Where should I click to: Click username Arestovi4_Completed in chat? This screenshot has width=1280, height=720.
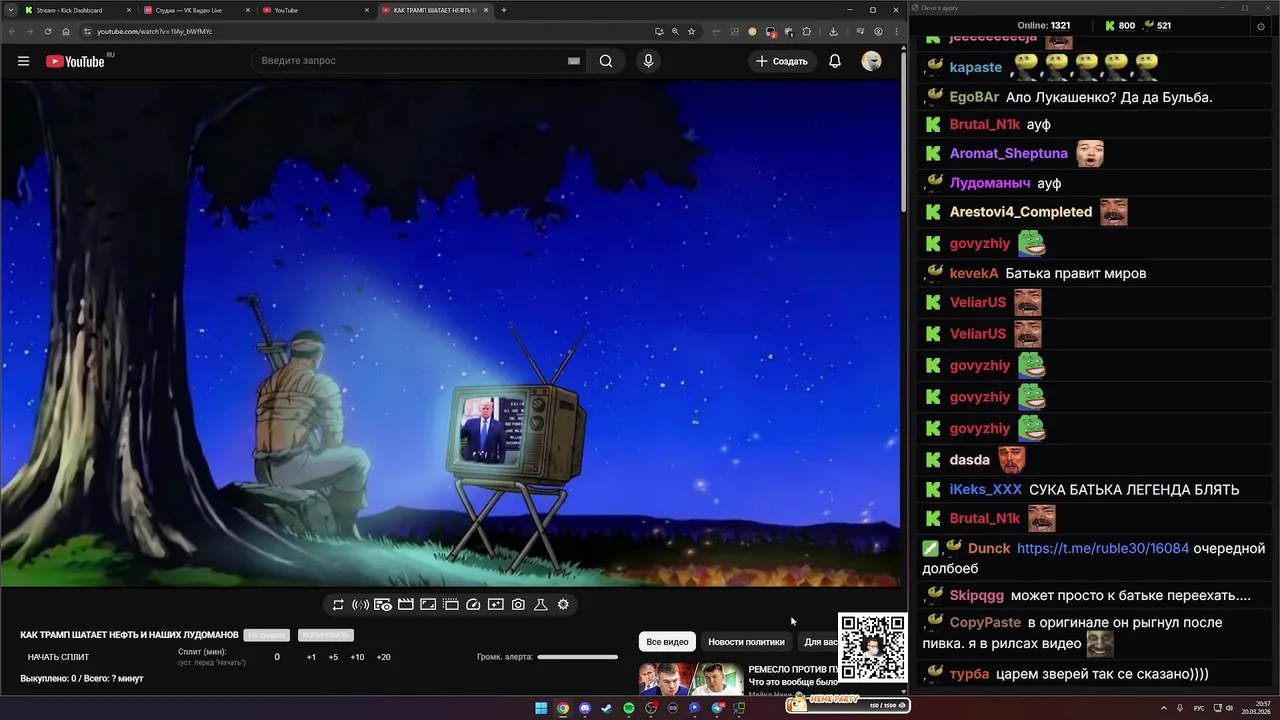pos(1021,212)
